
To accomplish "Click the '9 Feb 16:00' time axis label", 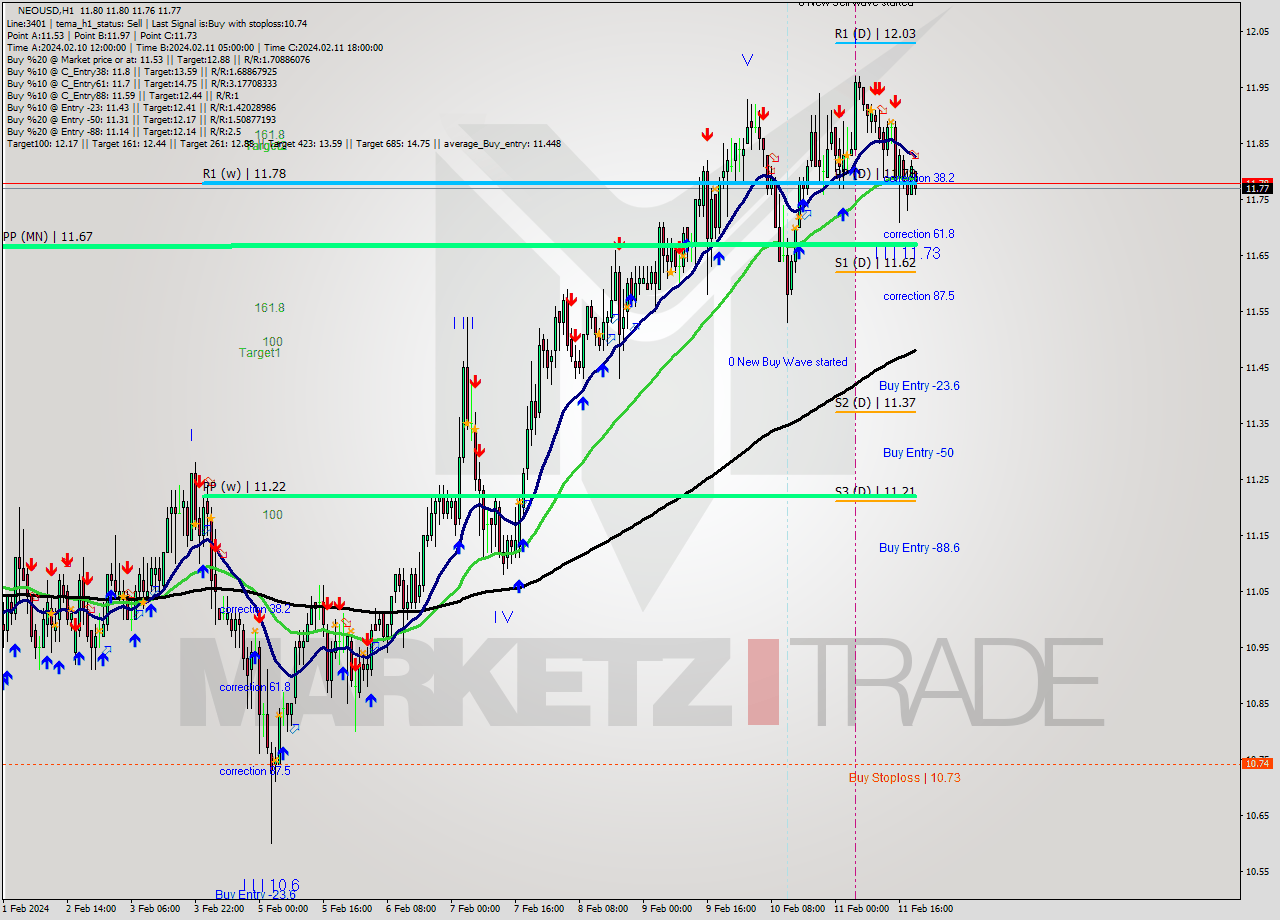I will tap(731, 909).
